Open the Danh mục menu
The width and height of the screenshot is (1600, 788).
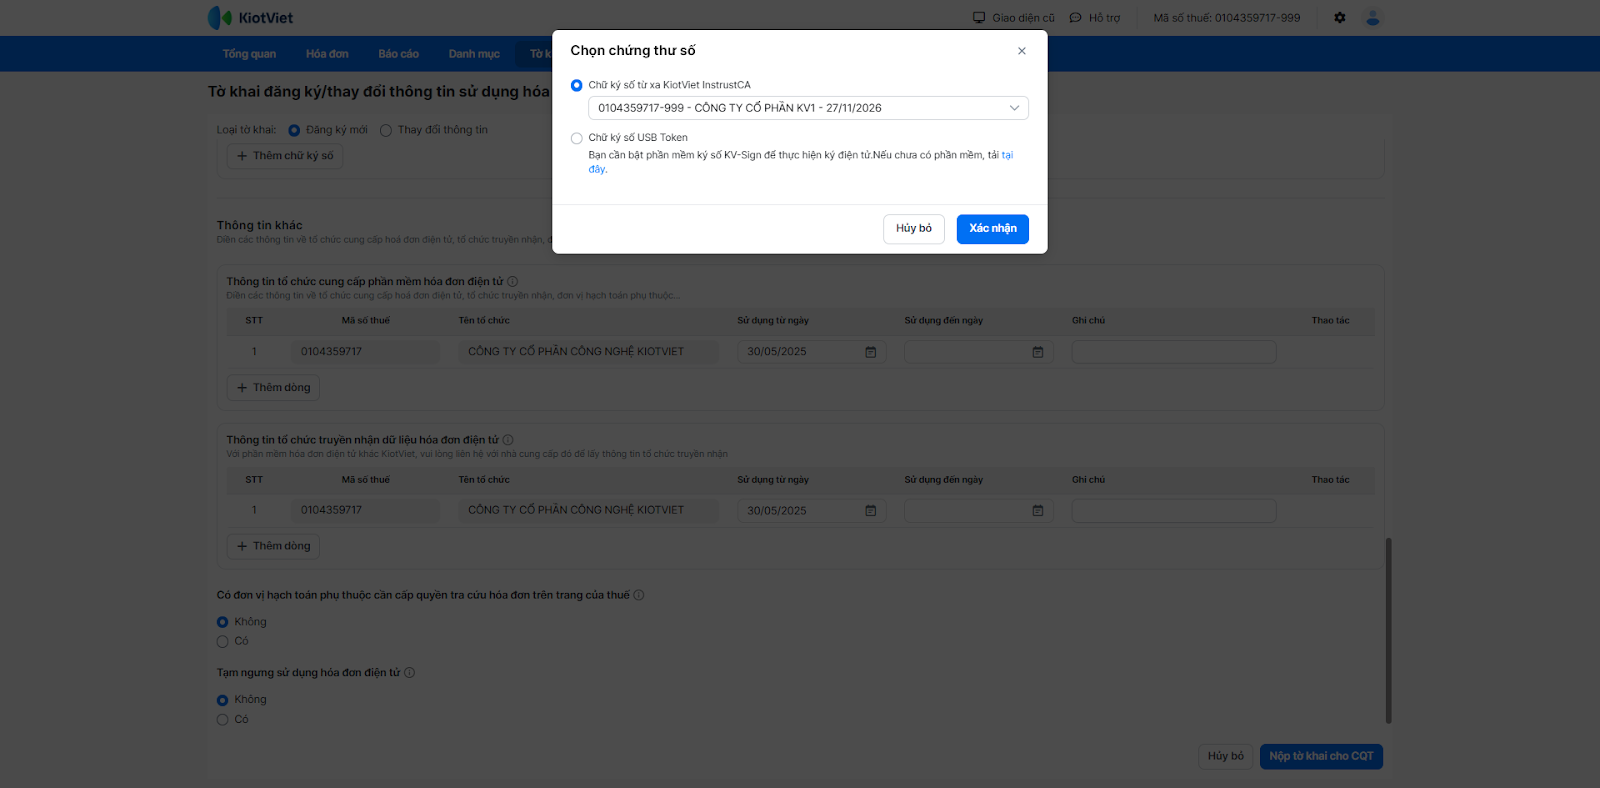click(x=474, y=54)
